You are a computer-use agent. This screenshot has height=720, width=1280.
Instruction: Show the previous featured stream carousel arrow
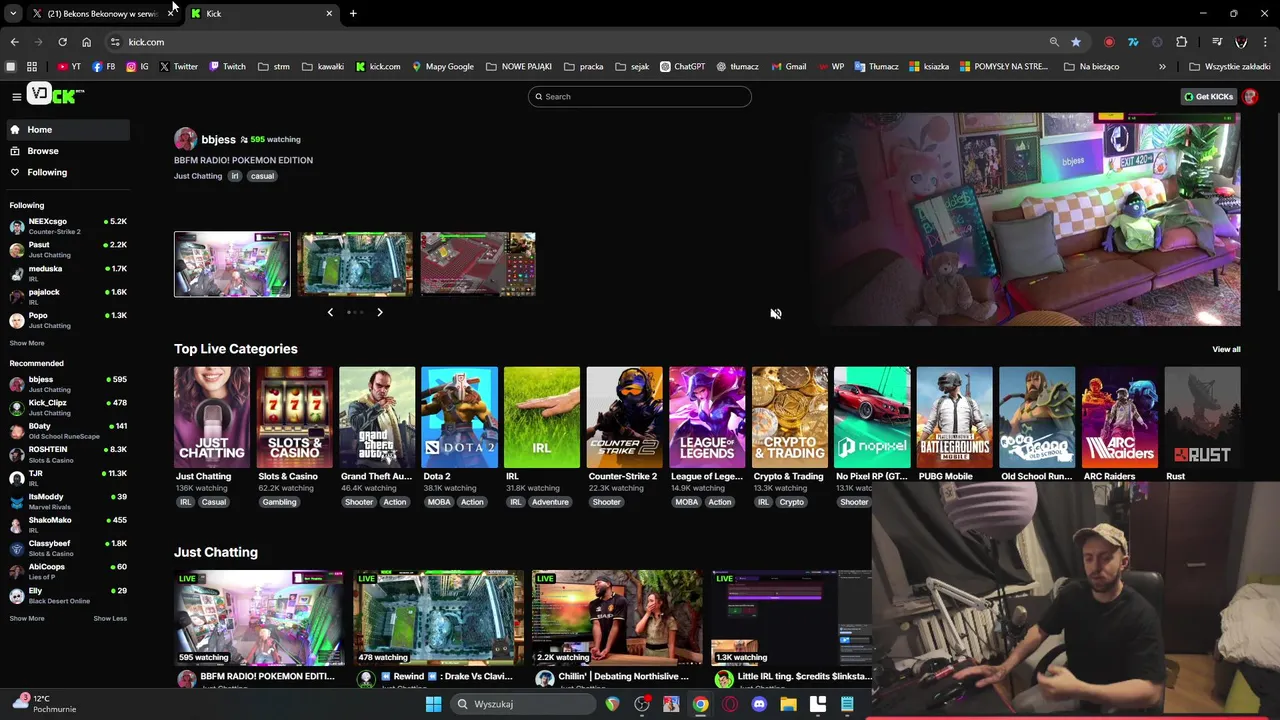click(330, 312)
